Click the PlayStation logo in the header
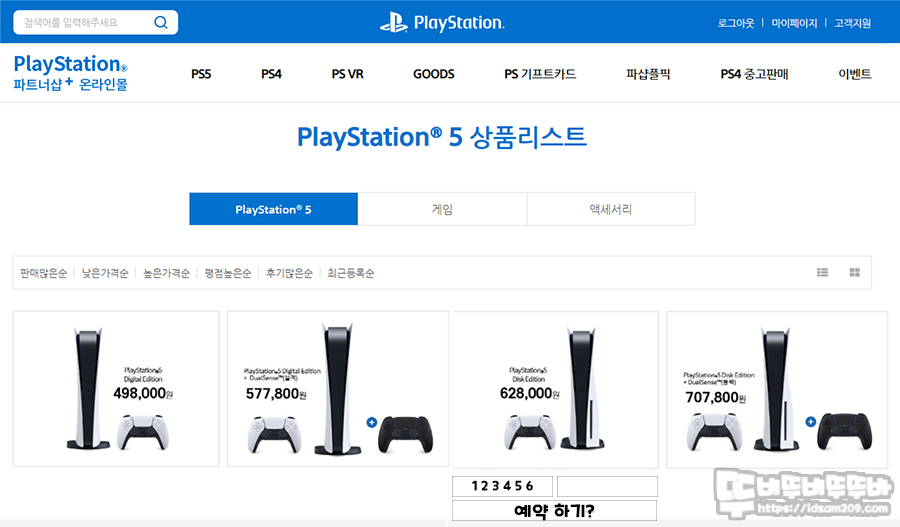This screenshot has width=900, height=527. 442,23
